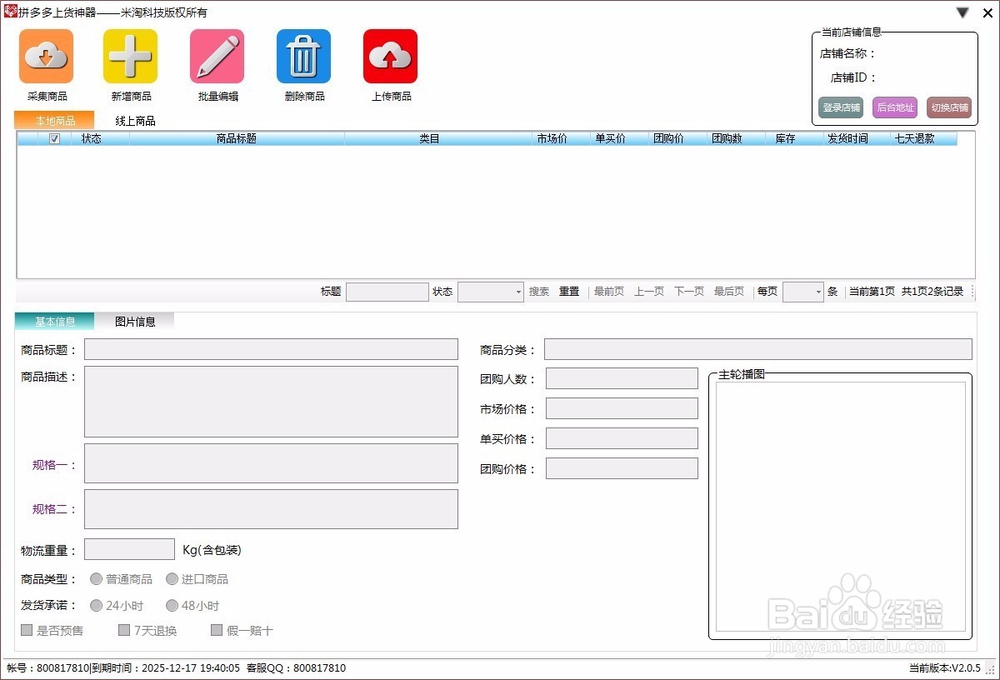Screen dimensions: 1000x680
Task: Open the triangle menu in title bar
Action: pyautogui.click(x=963, y=12)
